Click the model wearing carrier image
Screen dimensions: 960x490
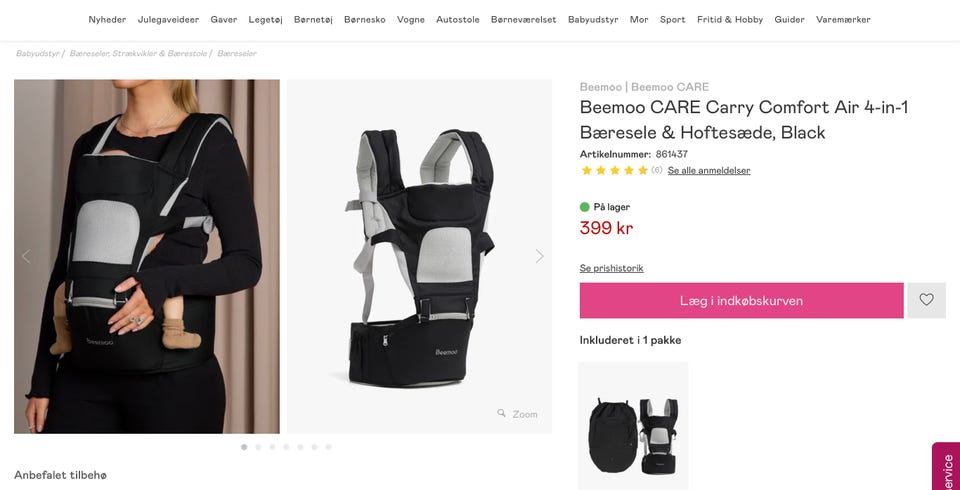click(146, 256)
